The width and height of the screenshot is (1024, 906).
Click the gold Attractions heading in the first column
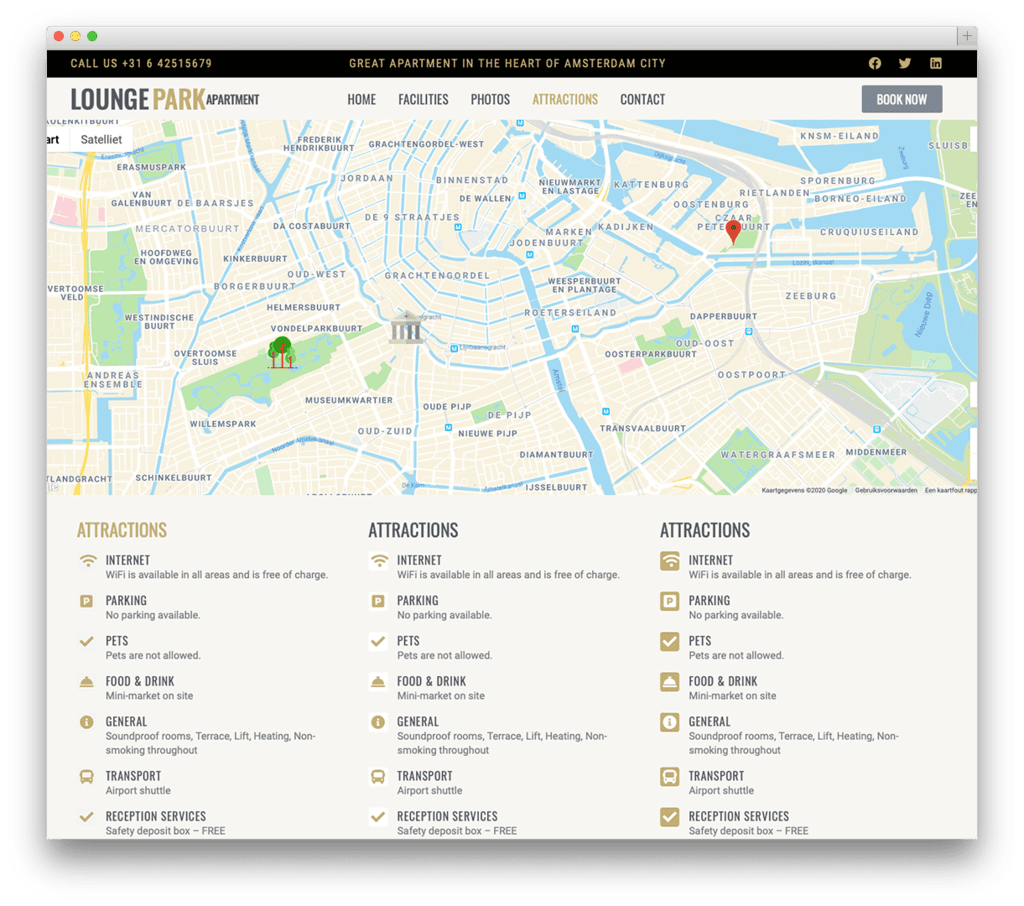(x=122, y=530)
